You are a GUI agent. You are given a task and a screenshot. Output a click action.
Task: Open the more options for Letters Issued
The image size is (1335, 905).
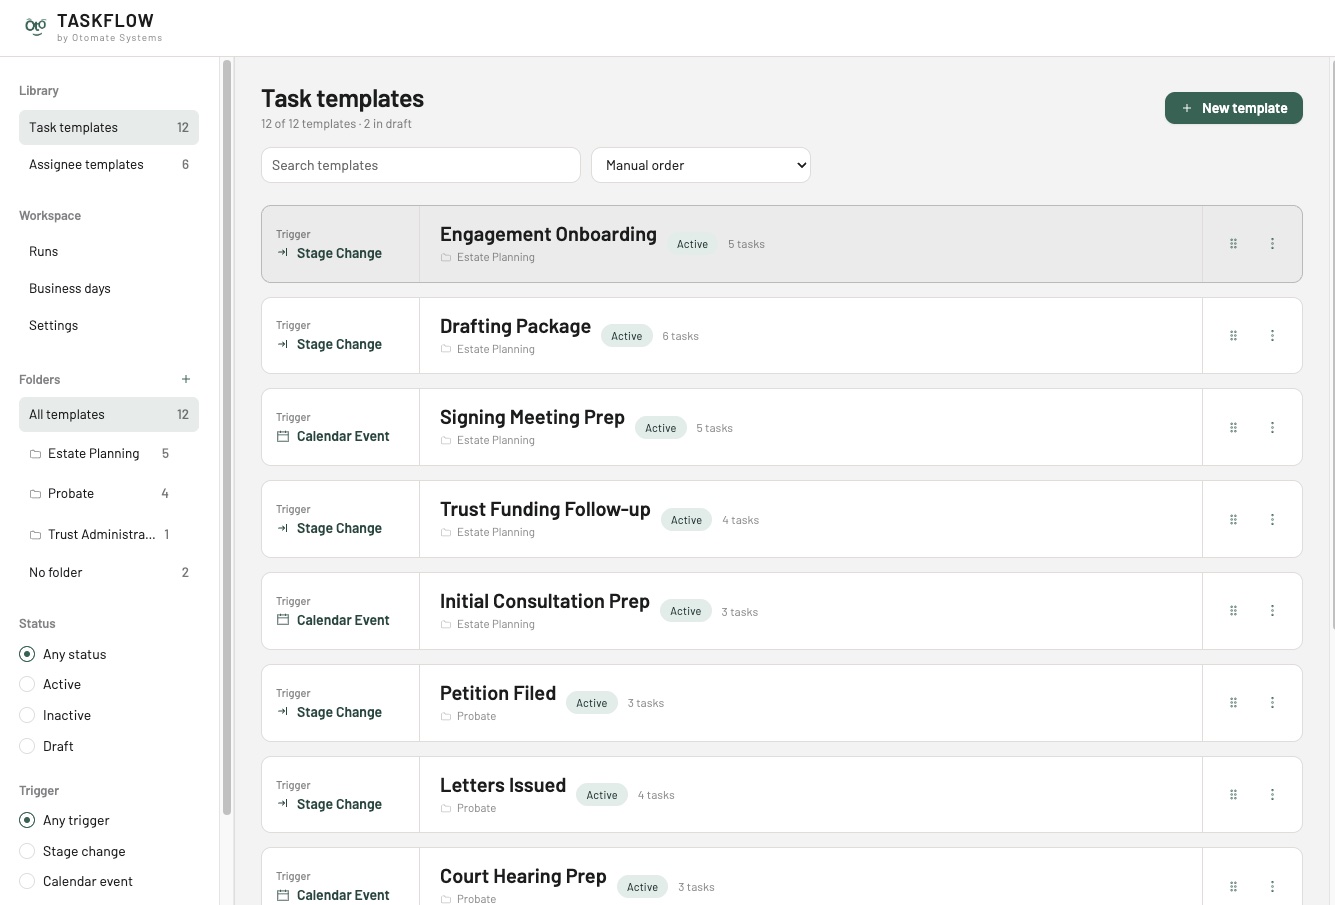[1272, 795]
